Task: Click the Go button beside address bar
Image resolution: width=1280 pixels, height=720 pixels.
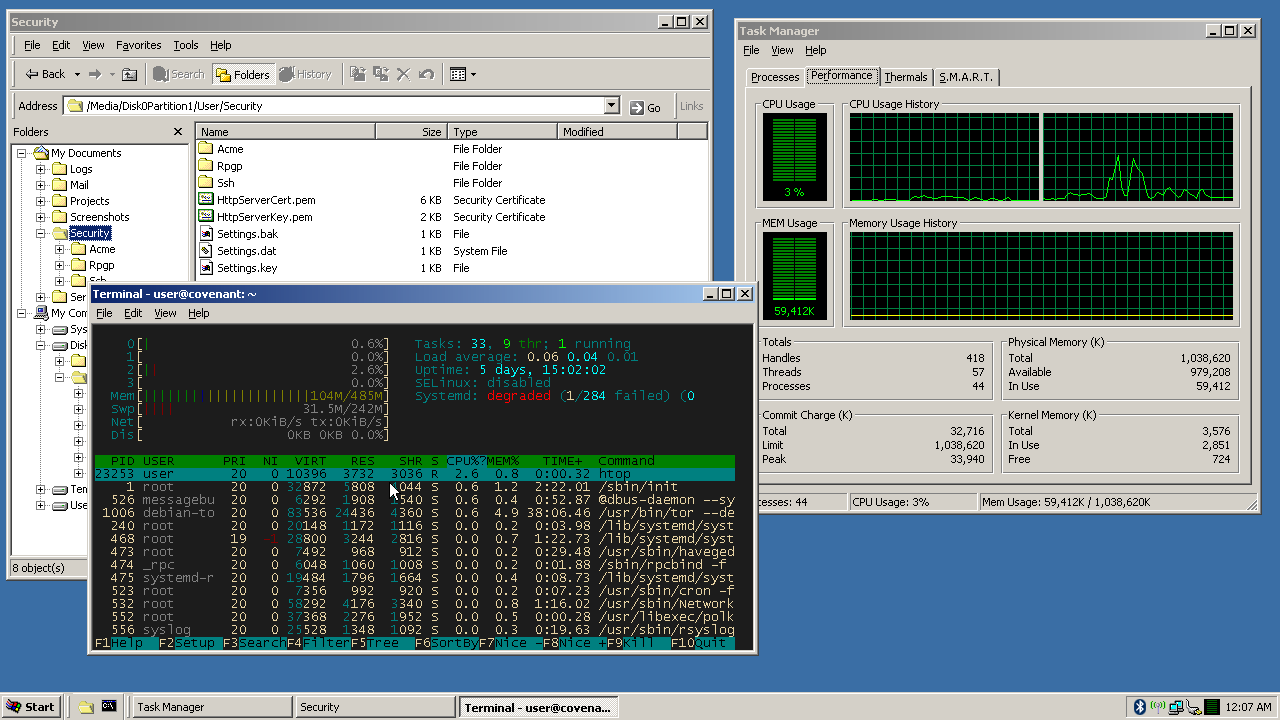Action: point(645,107)
